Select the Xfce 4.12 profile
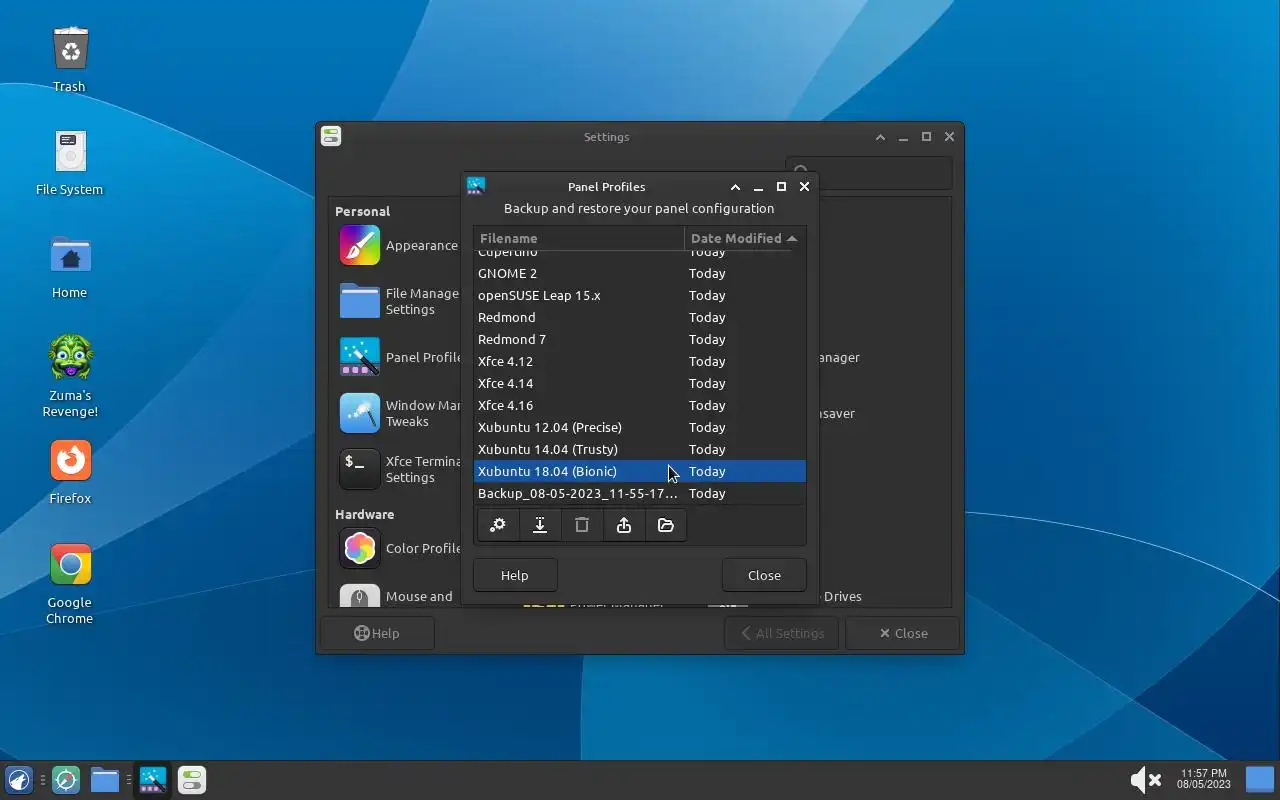The height and width of the screenshot is (800, 1280). pyautogui.click(x=640, y=361)
